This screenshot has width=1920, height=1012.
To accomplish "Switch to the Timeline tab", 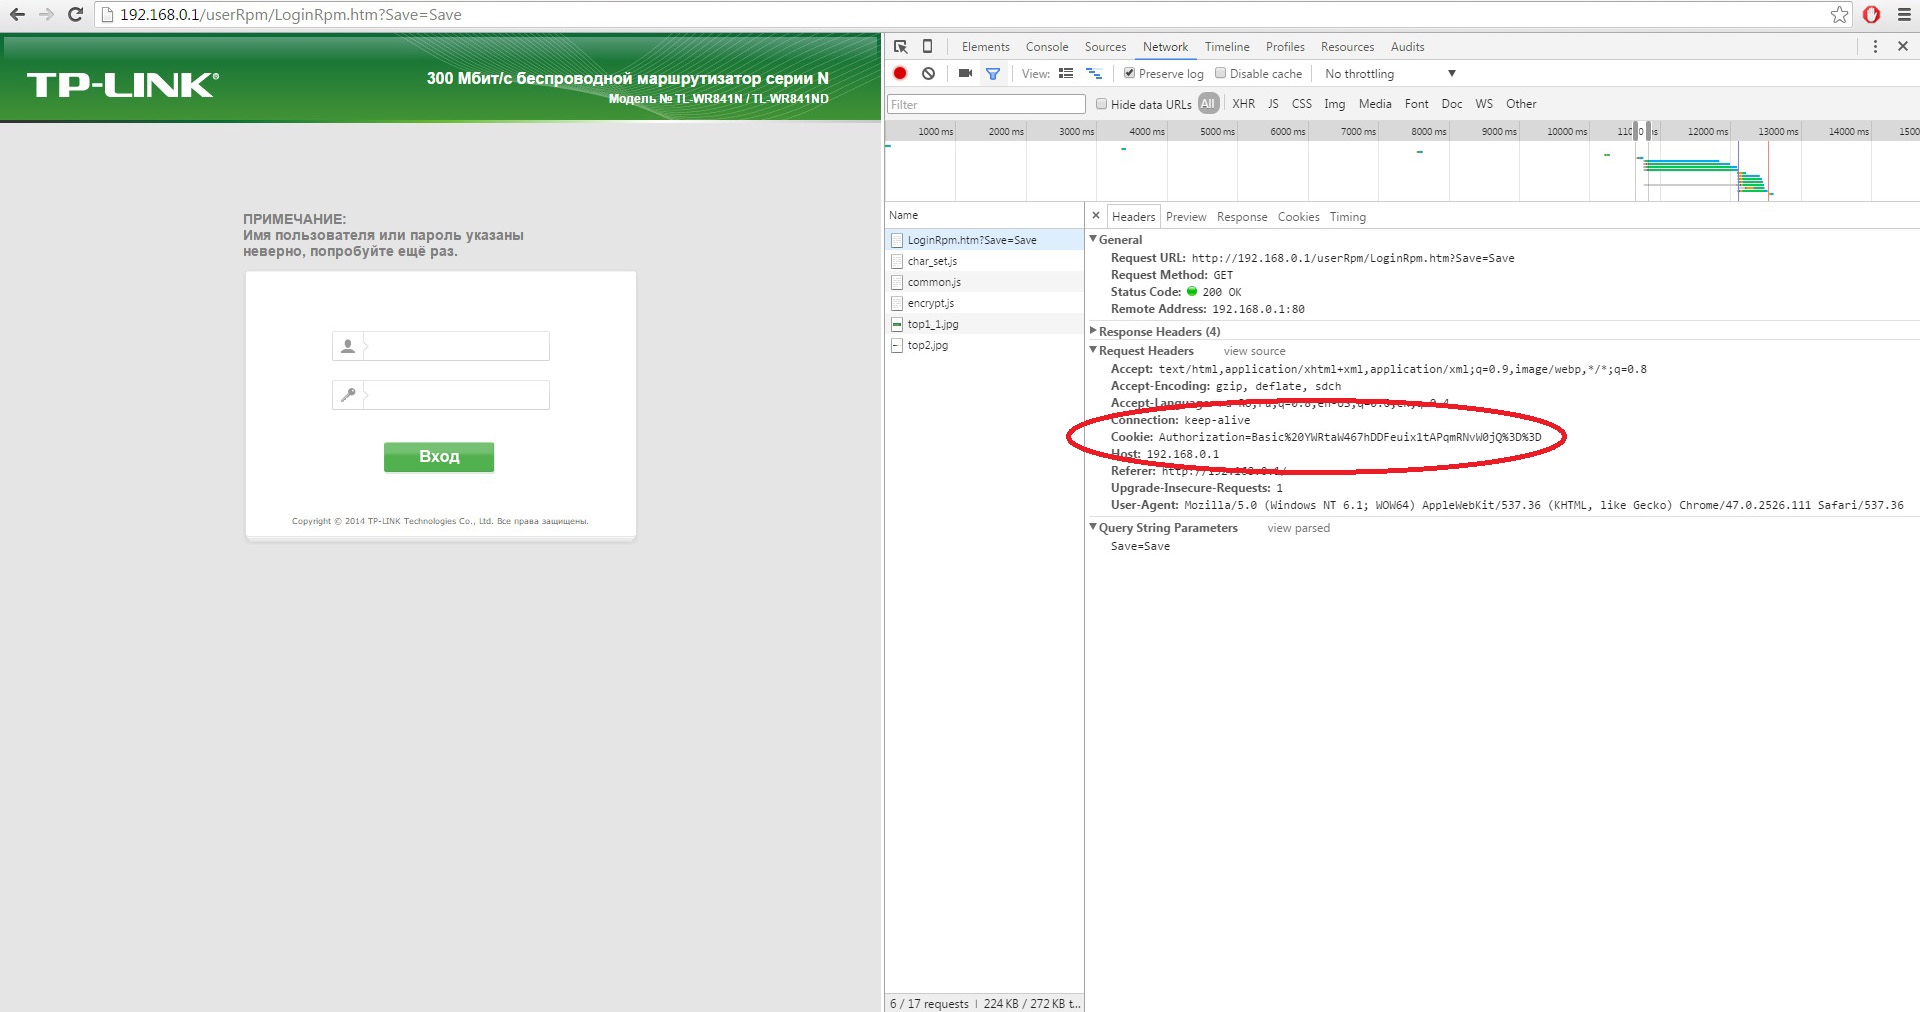I will (x=1227, y=47).
